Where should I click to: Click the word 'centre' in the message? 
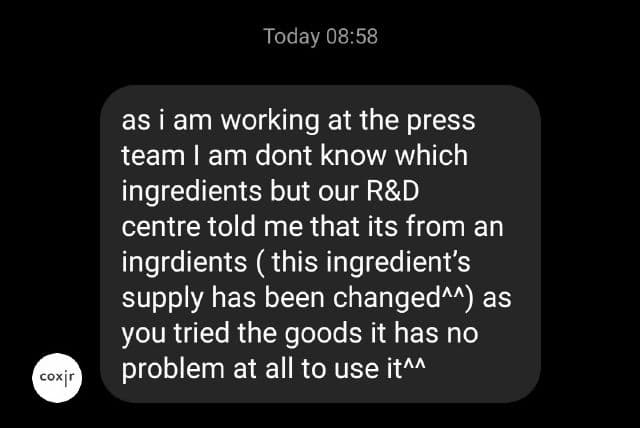[161, 227]
